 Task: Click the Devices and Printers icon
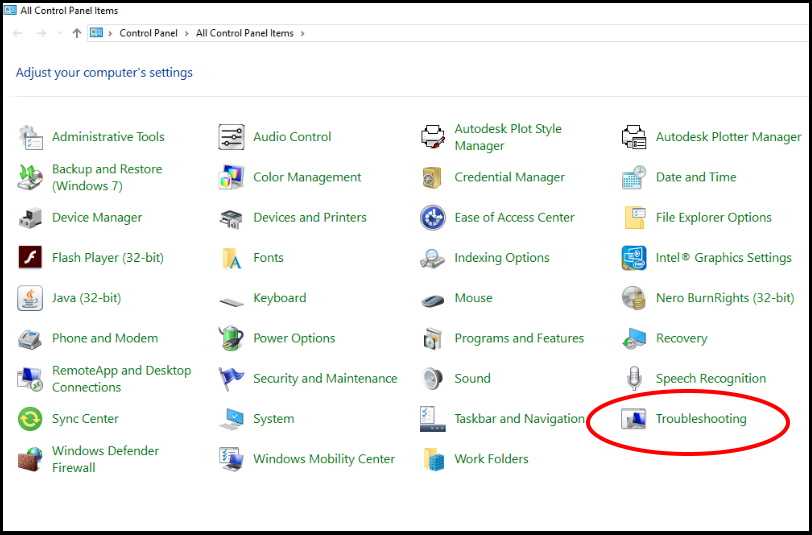pyautogui.click(x=231, y=219)
